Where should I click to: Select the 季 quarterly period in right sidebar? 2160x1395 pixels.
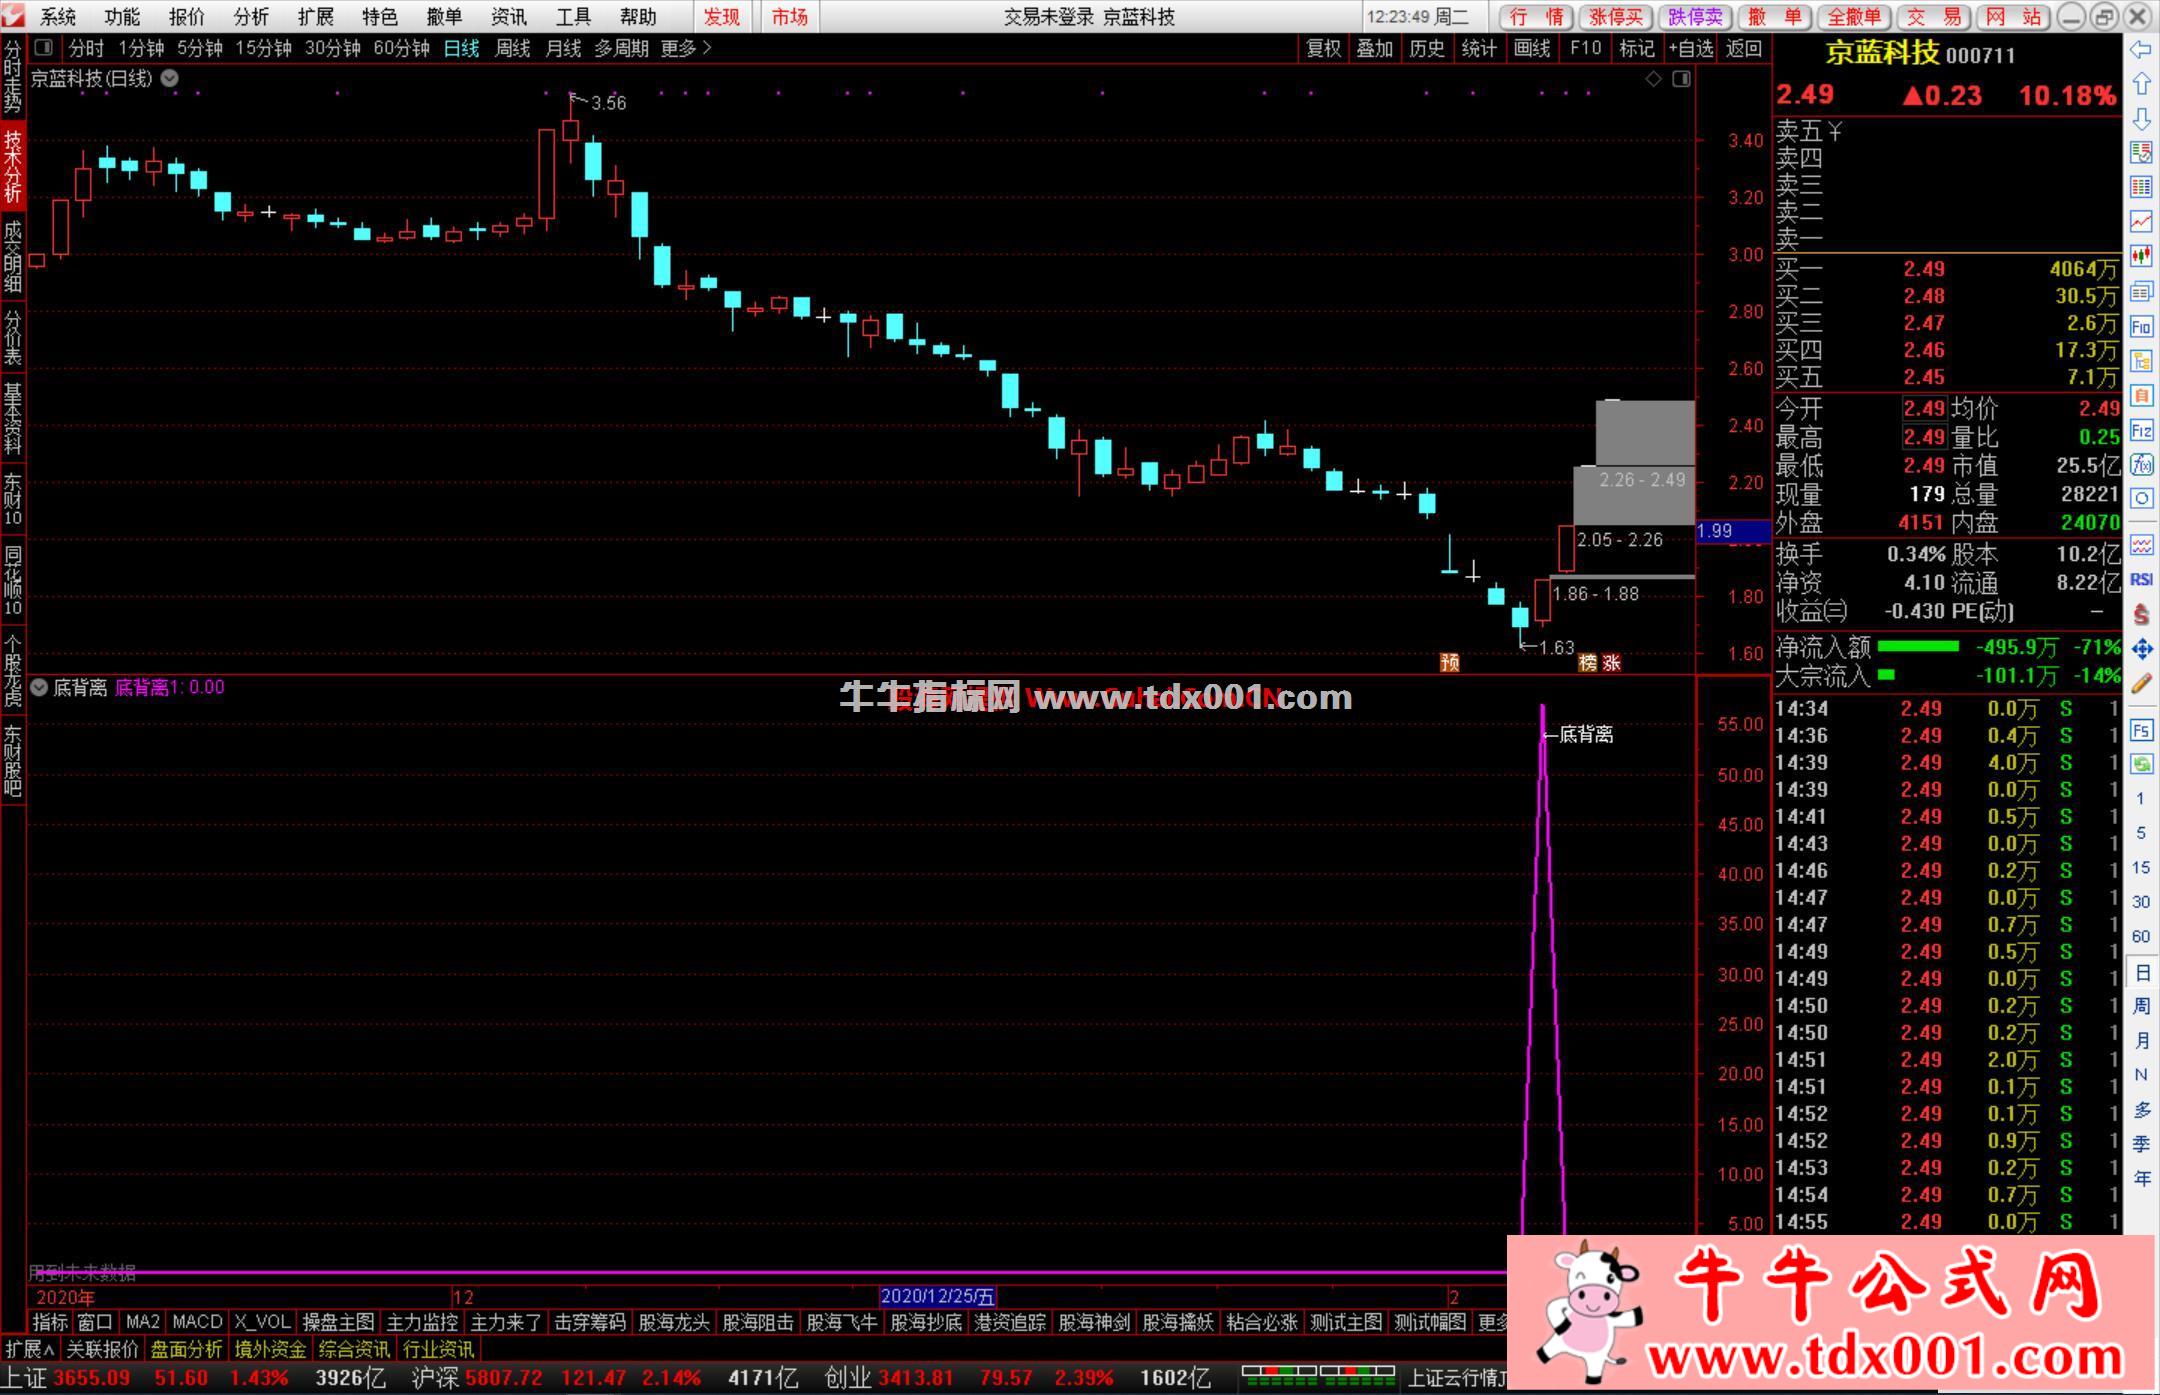coord(2141,1143)
